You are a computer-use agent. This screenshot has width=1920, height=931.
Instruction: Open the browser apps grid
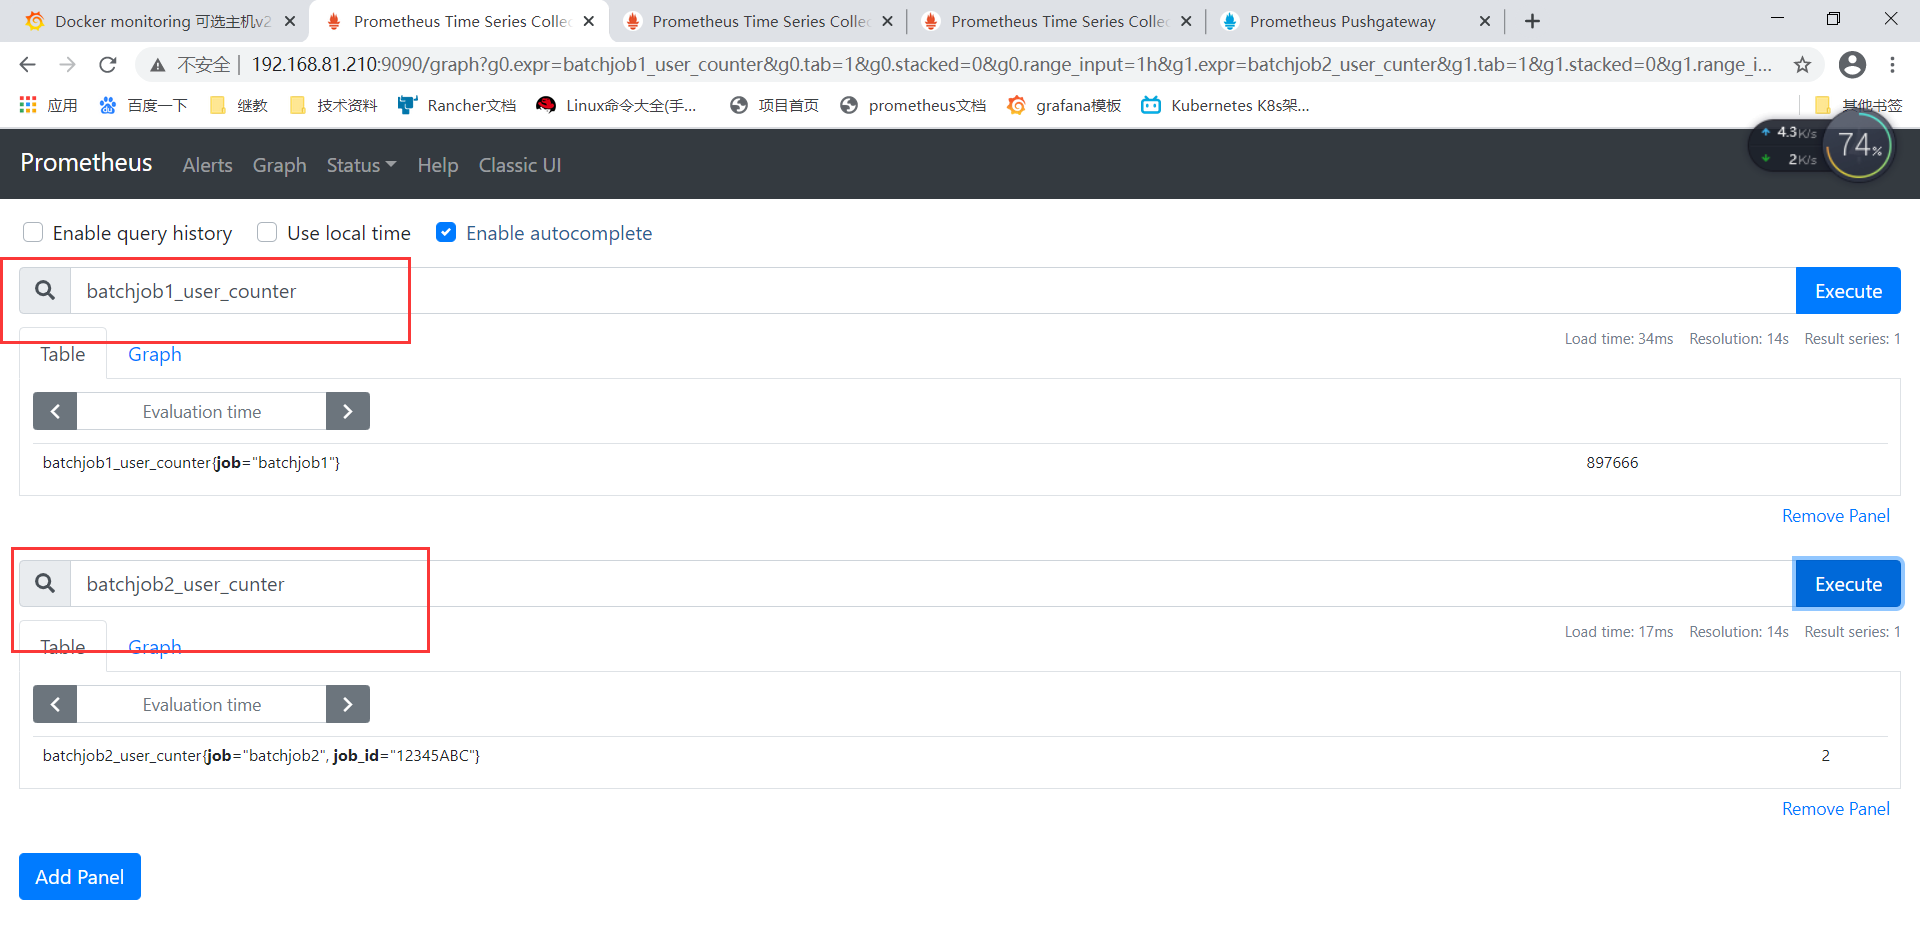tap(27, 105)
